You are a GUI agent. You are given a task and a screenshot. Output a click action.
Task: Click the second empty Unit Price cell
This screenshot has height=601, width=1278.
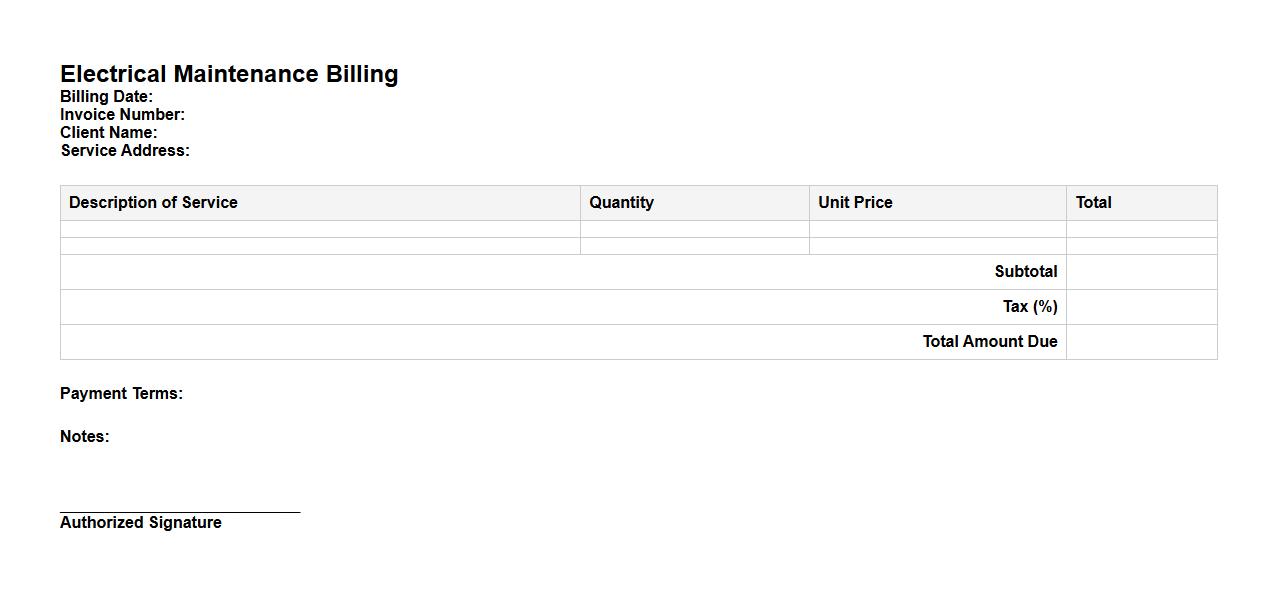click(937, 246)
